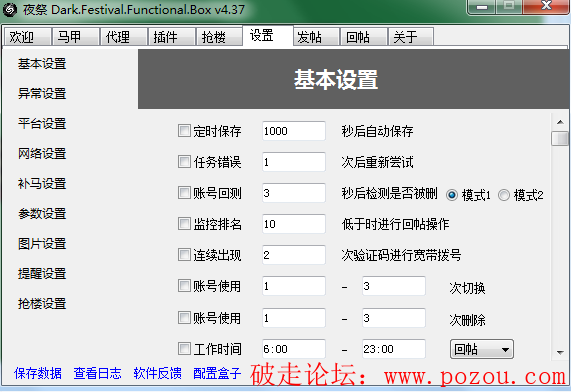
Task: Click the minimum field in 次删除 row
Action: [294, 318]
